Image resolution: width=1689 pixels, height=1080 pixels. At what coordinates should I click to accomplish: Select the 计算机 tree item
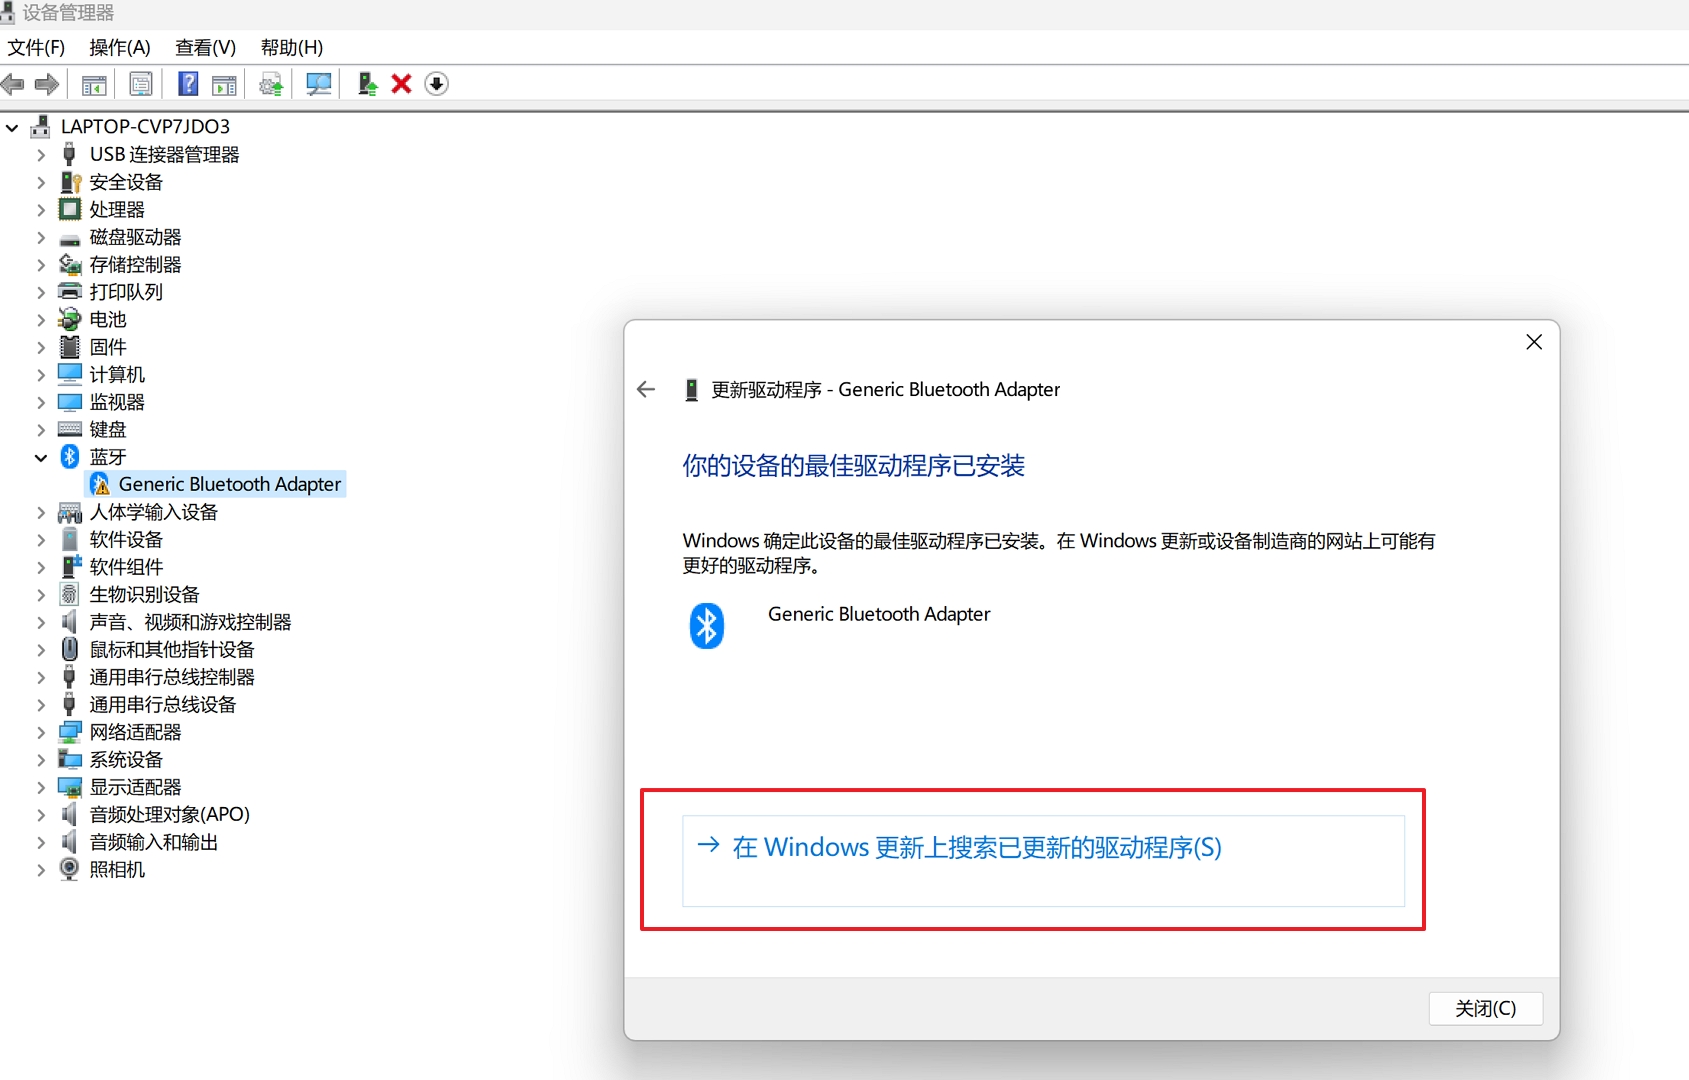pyautogui.click(x=117, y=374)
